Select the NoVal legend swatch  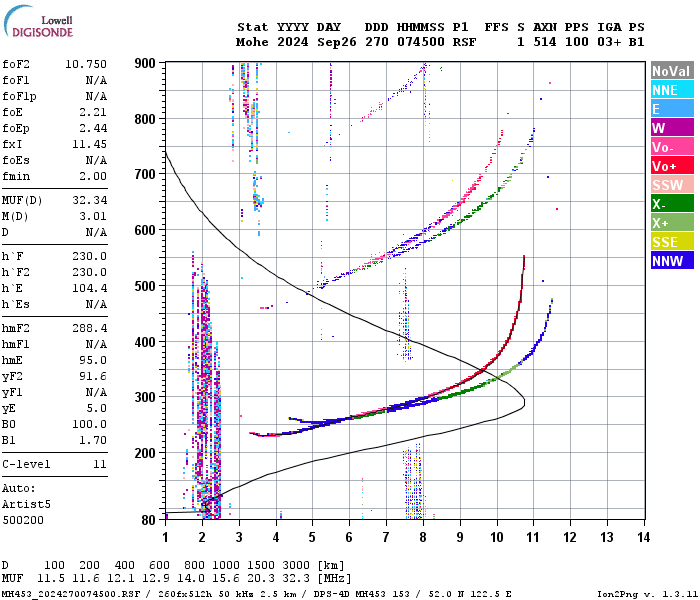(x=670, y=71)
